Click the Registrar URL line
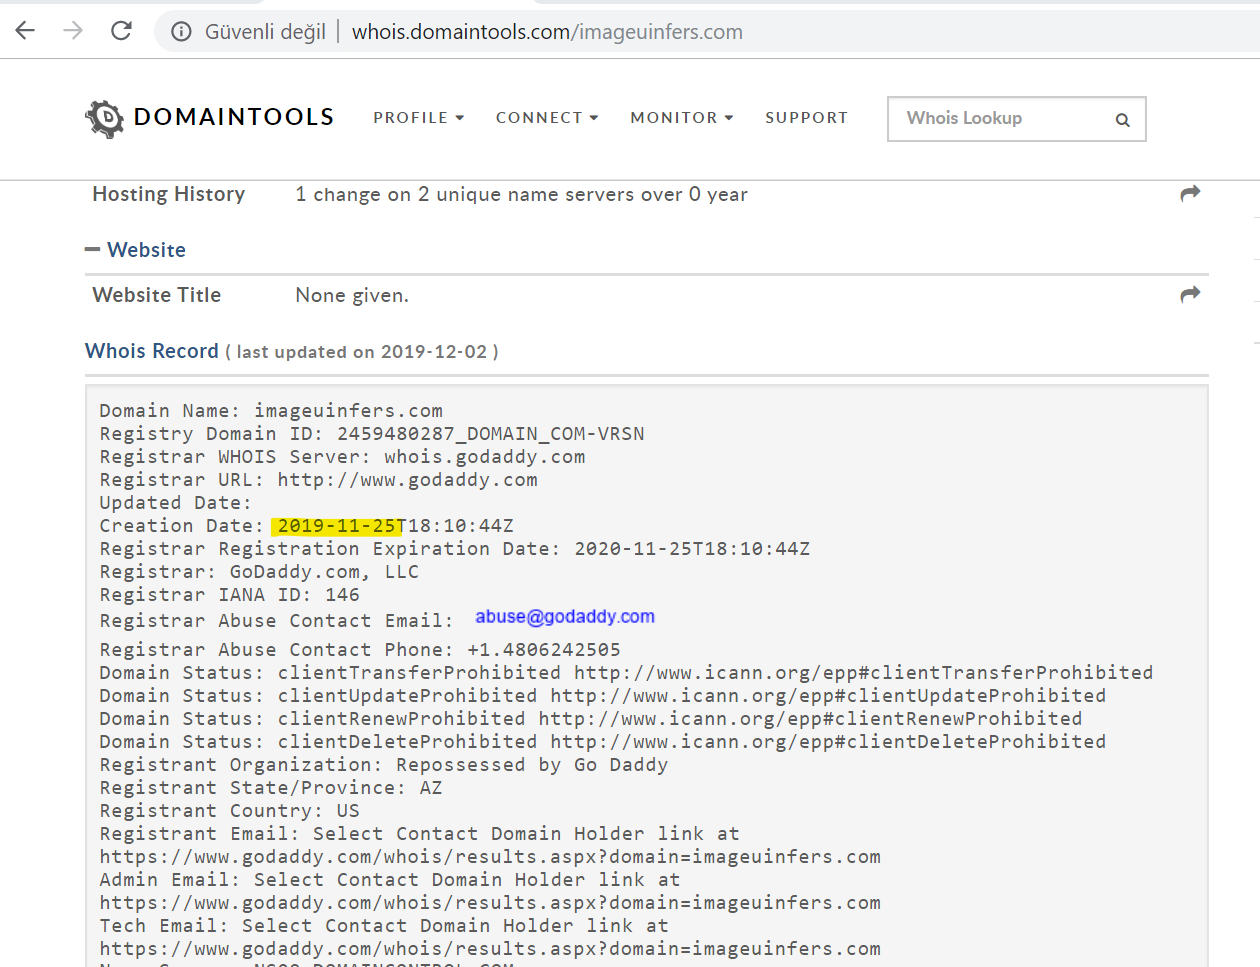Image resolution: width=1260 pixels, height=967 pixels. click(318, 480)
